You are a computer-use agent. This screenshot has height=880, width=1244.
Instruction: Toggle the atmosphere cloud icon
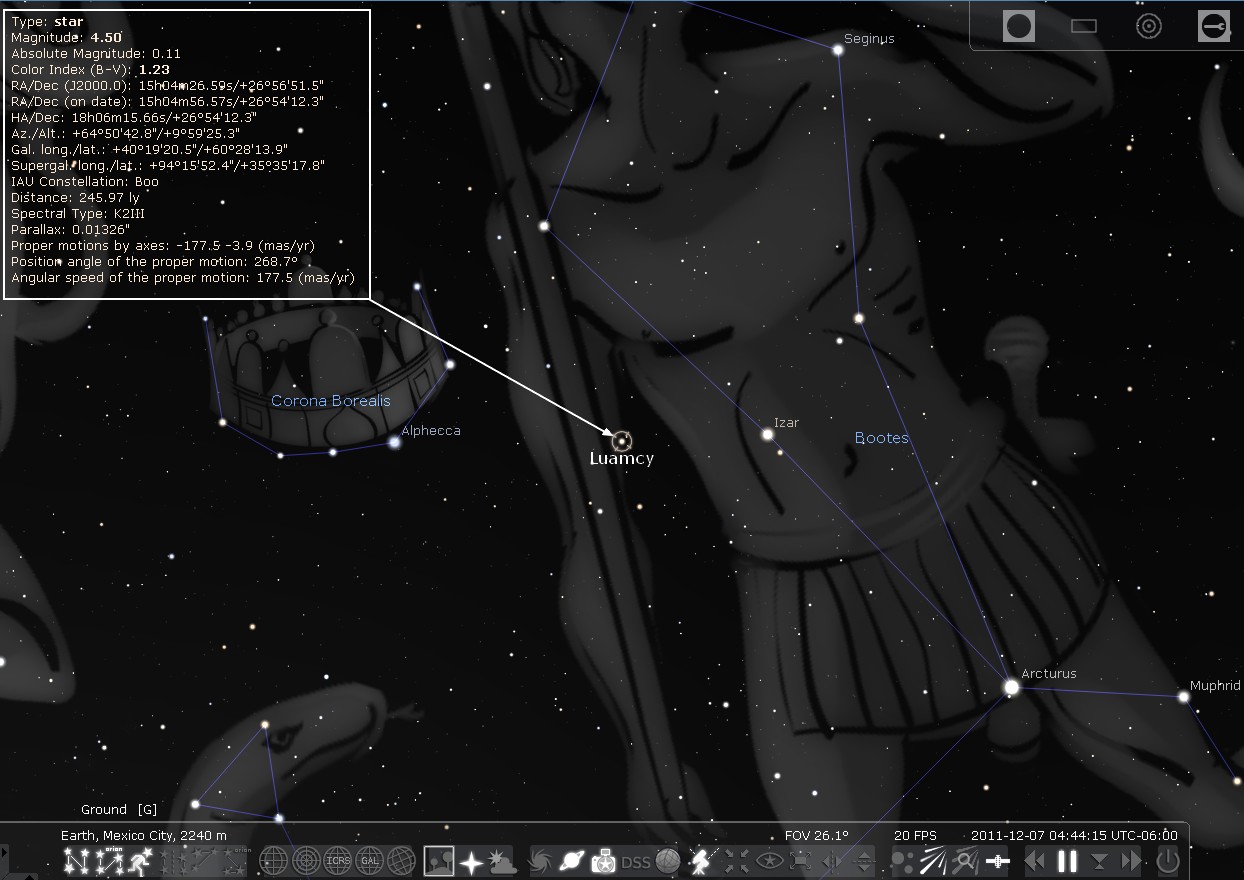click(503, 860)
